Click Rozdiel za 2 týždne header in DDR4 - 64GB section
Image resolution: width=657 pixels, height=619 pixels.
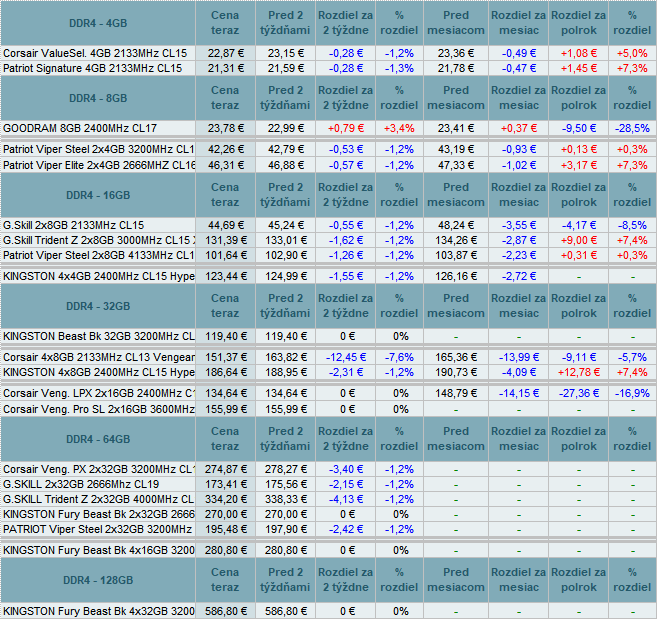pyautogui.click(x=346, y=439)
